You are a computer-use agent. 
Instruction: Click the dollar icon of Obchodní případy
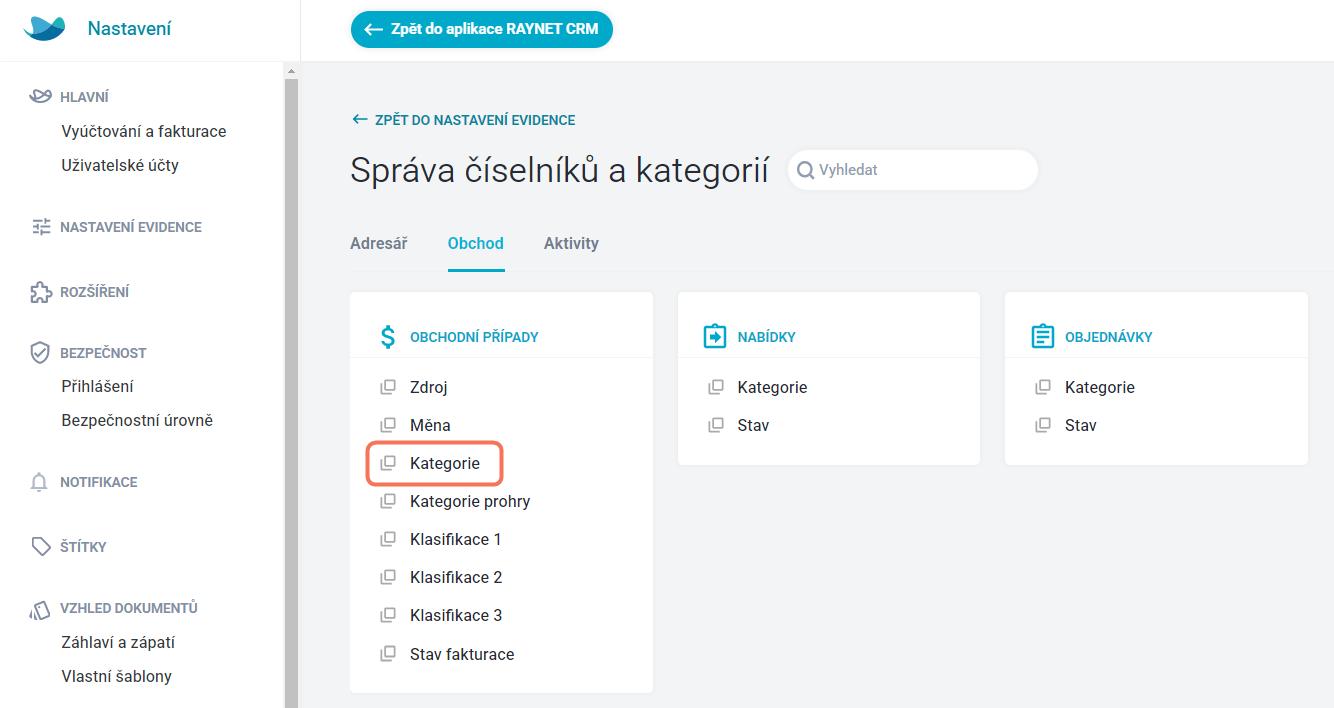click(388, 336)
